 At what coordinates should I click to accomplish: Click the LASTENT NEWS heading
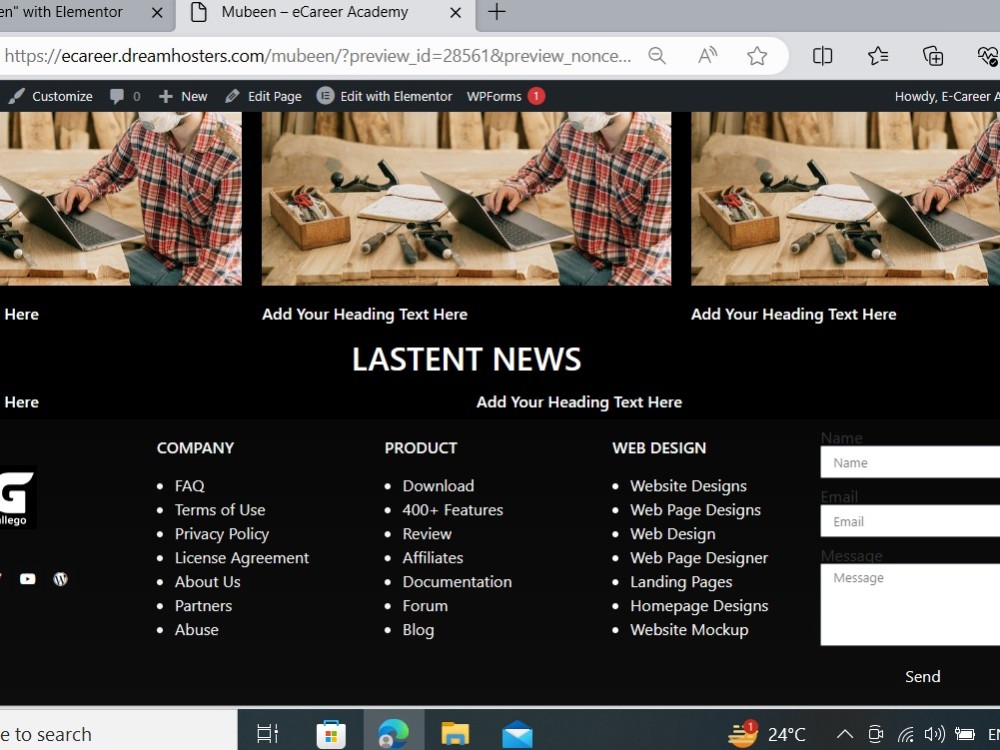[x=466, y=359]
